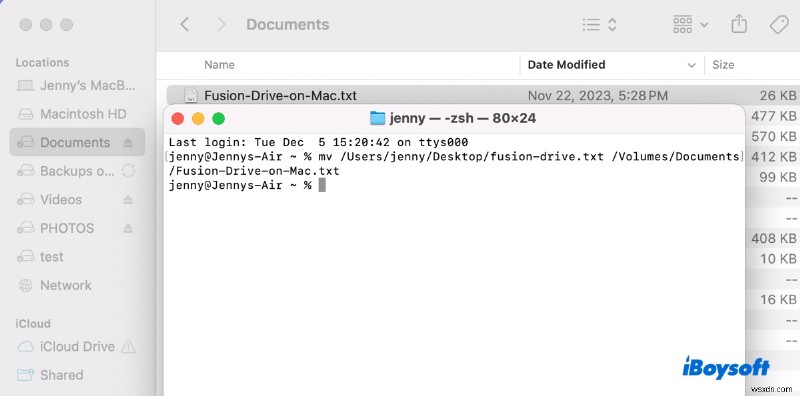Sort by Date Modified column
Image resolution: width=800 pixels, height=396 pixels.
pyautogui.click(x=566, y=65)
